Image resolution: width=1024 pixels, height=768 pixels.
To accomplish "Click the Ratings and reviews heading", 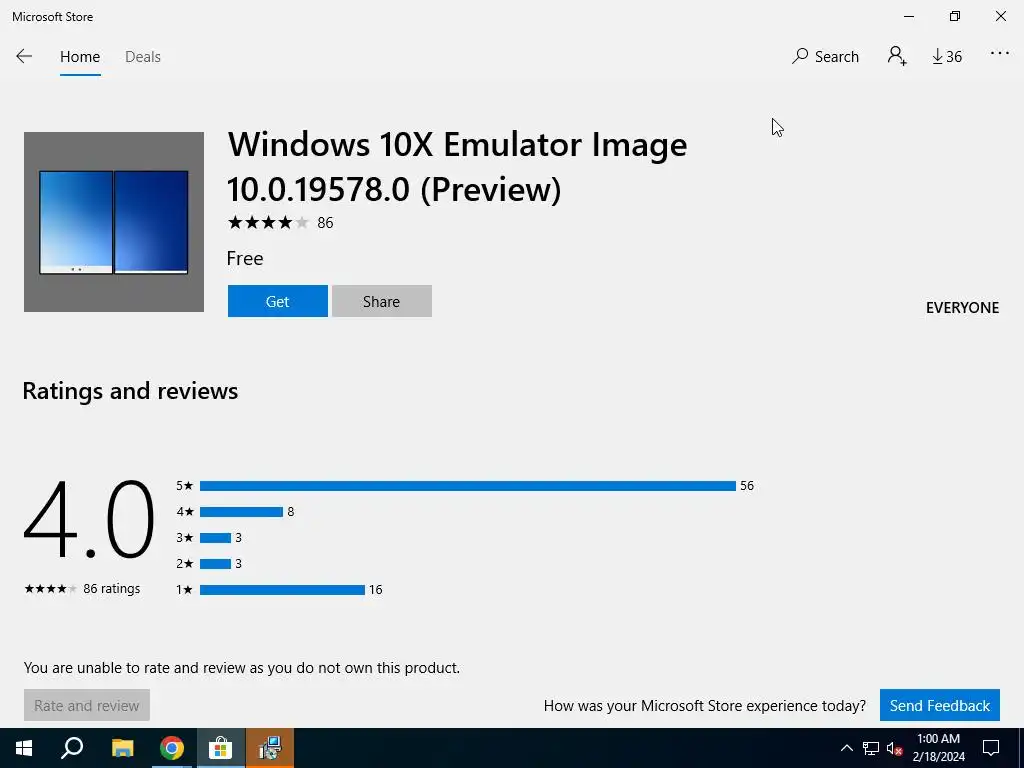I will point(130,391).
